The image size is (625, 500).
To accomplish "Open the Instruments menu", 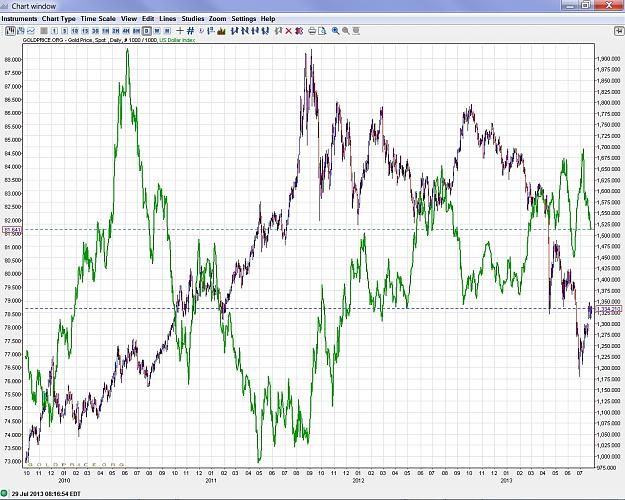I will pyautogui.click(x=19, y=19).
